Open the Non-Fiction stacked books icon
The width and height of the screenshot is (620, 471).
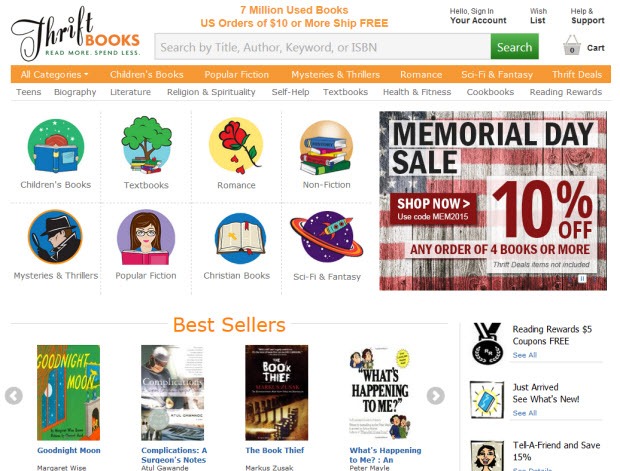(x=326, y=148)
